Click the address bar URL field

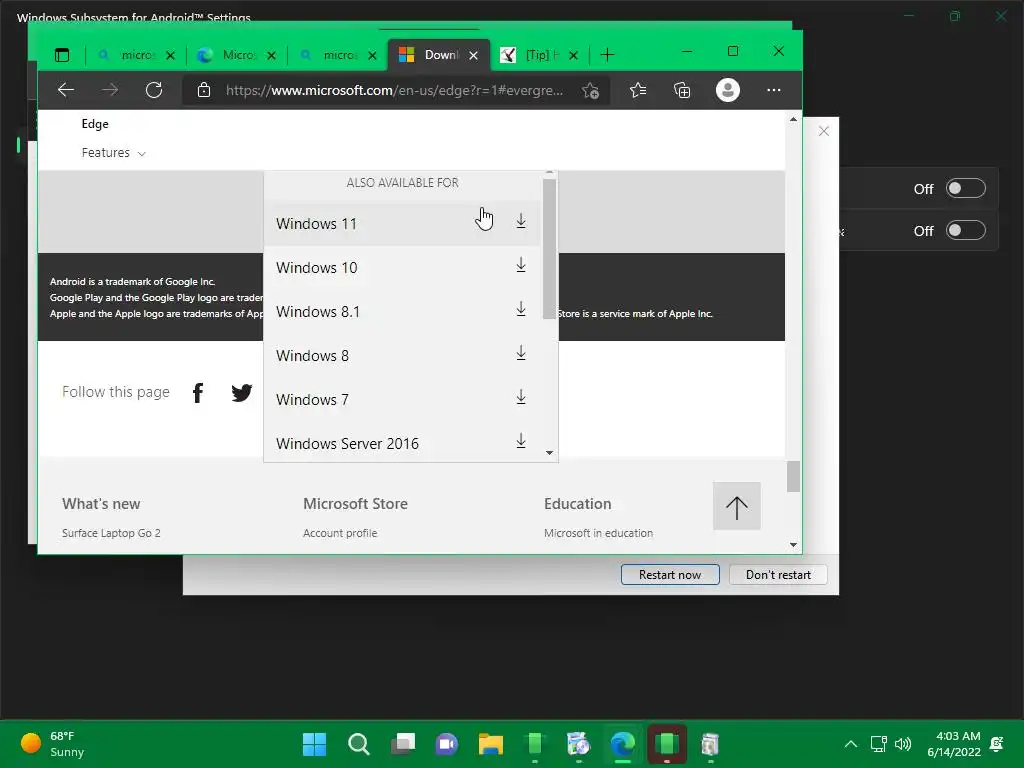tap(394, 90)
